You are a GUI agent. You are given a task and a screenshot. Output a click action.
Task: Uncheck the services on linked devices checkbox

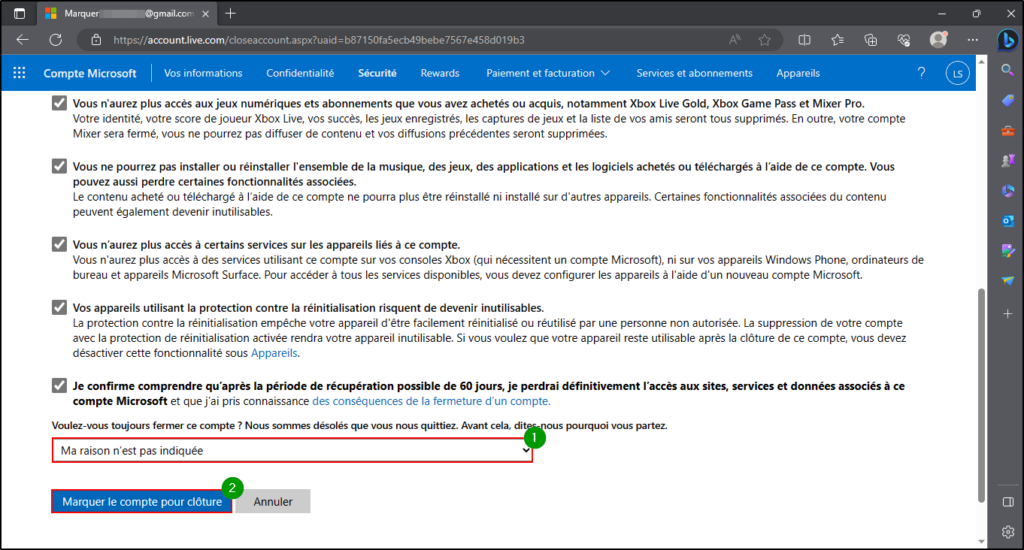[59, 244]
